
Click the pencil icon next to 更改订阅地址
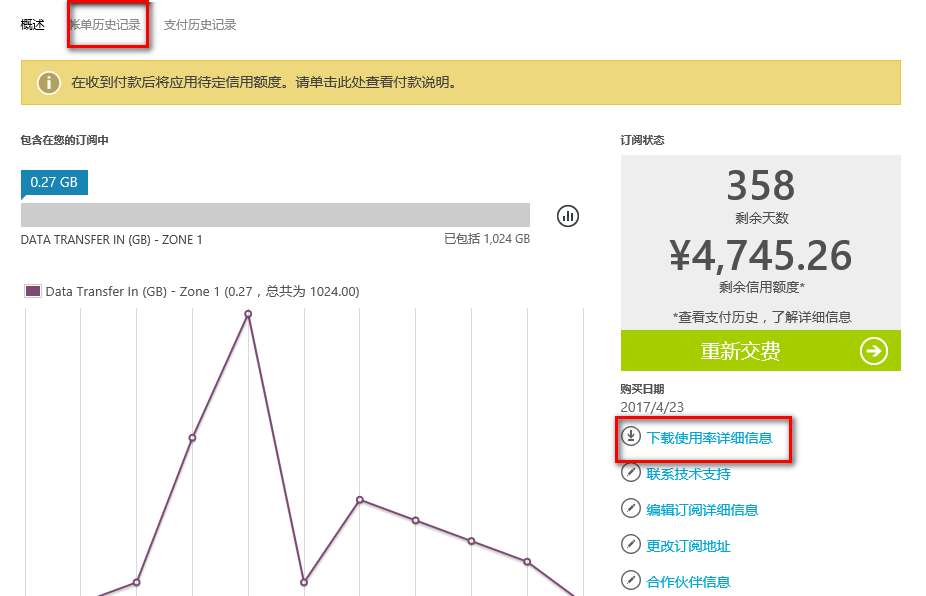point(631,545)
